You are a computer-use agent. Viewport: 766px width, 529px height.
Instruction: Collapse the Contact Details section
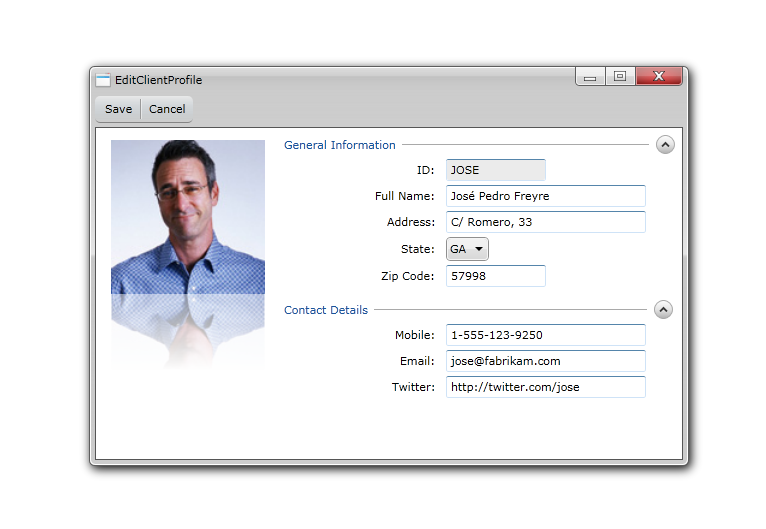pyautogui.click(x=664, y=310)
